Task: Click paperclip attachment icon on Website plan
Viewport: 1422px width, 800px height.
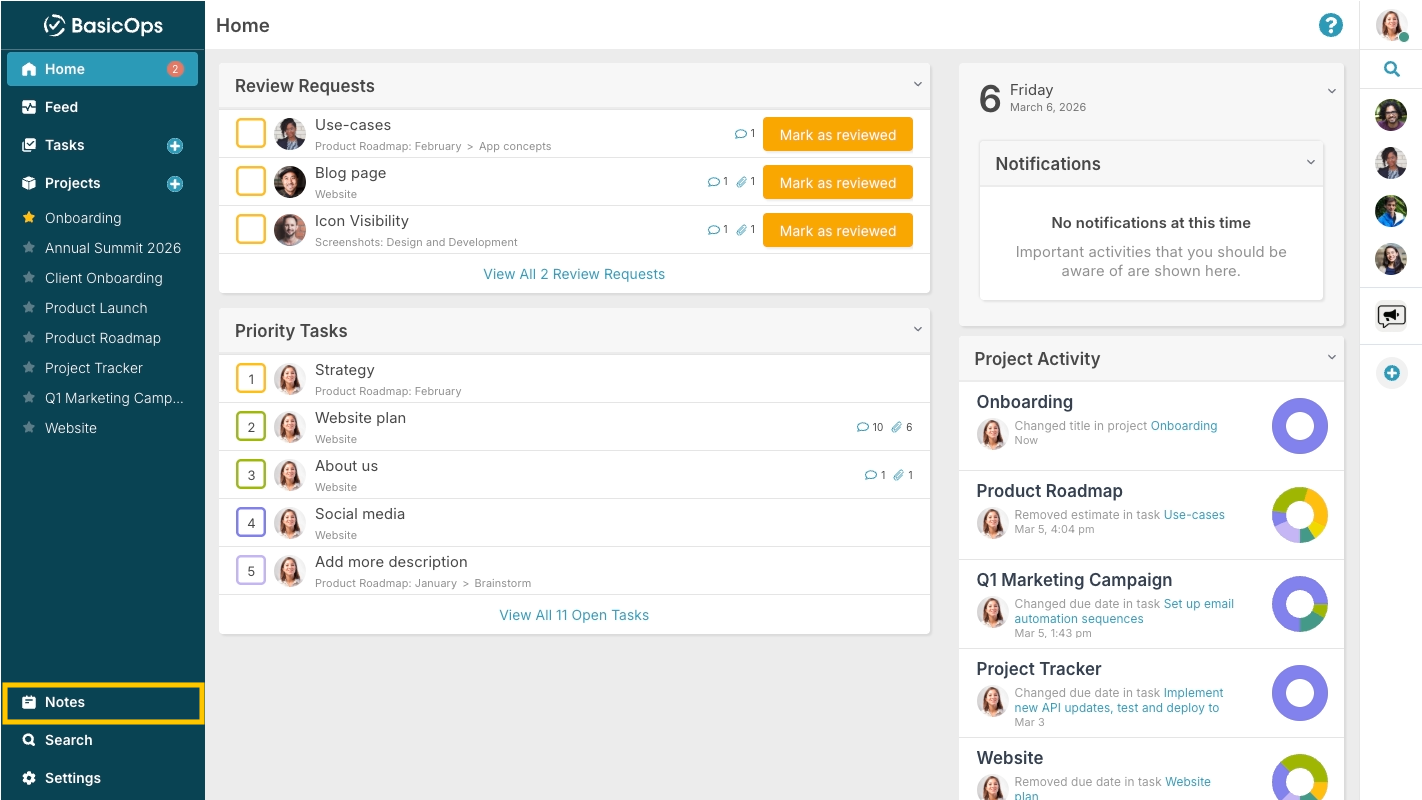Action: [897, 427]
